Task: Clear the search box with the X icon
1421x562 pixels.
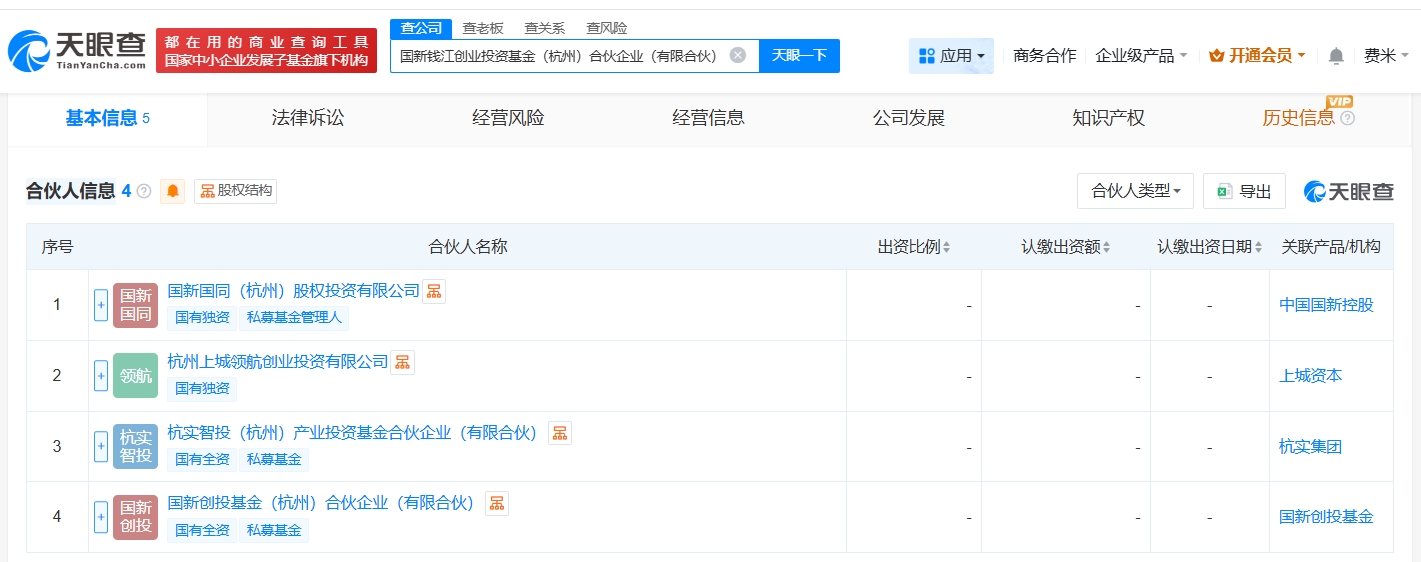Action: click(738, 55)
